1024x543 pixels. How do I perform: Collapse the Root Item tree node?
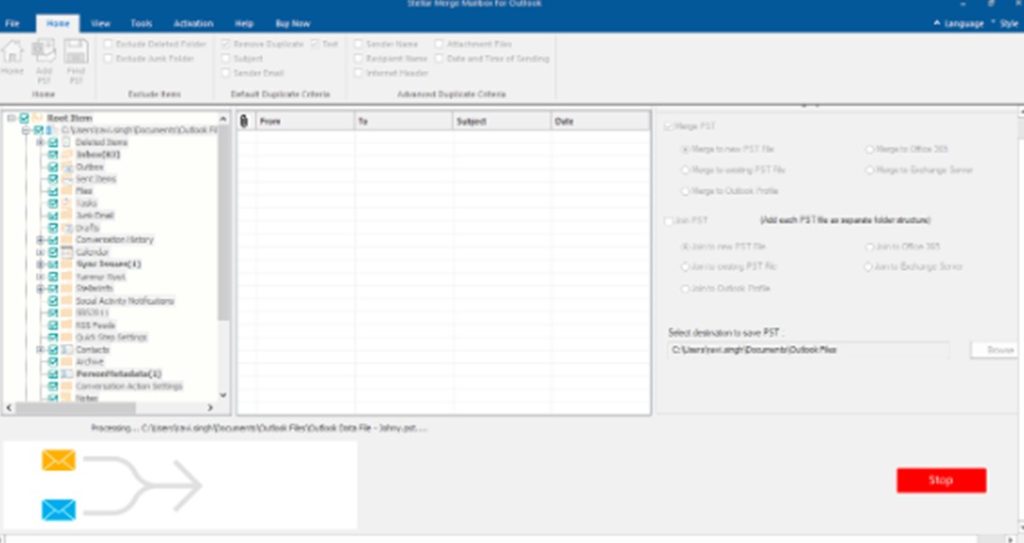10,118
